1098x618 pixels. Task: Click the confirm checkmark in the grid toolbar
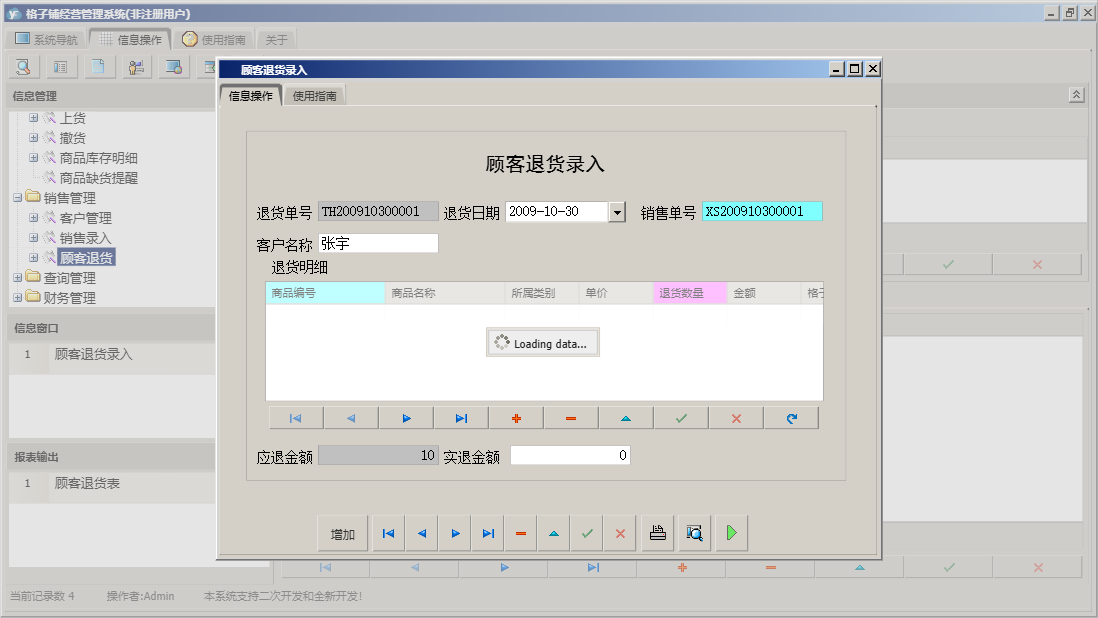pos(680,417)
